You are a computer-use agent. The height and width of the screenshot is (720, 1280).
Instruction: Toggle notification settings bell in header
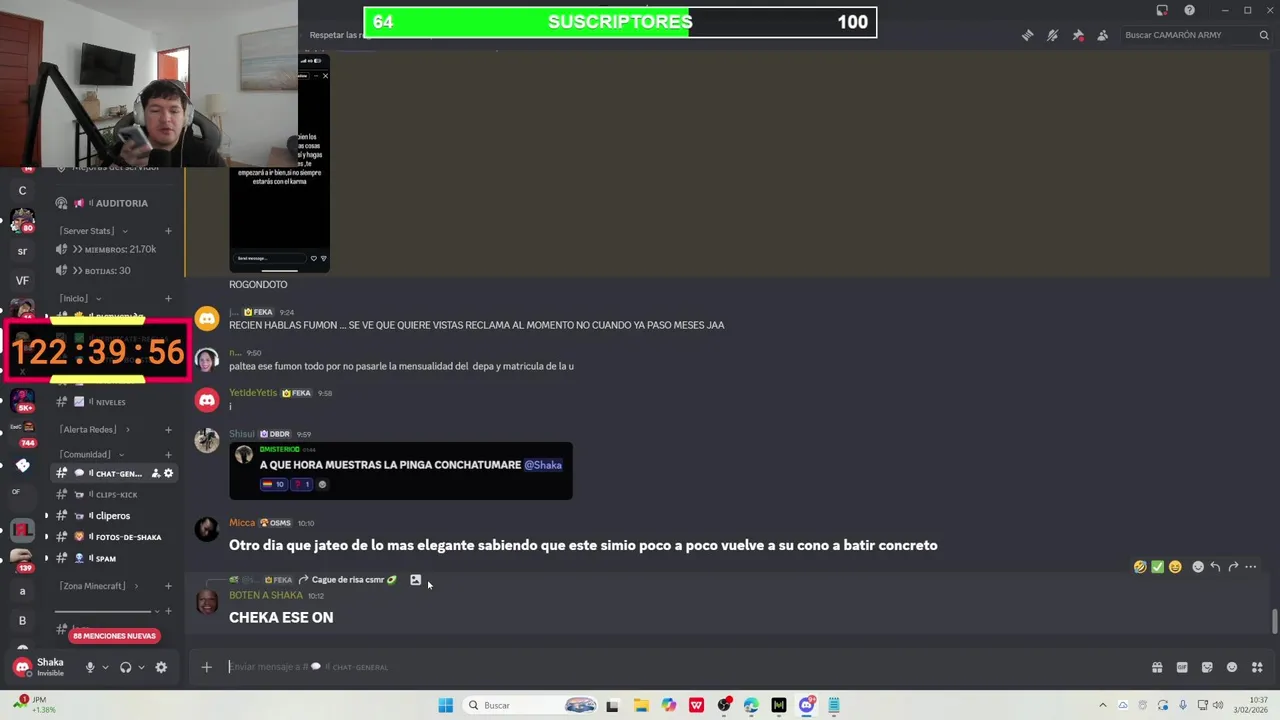coord(1052,35)
